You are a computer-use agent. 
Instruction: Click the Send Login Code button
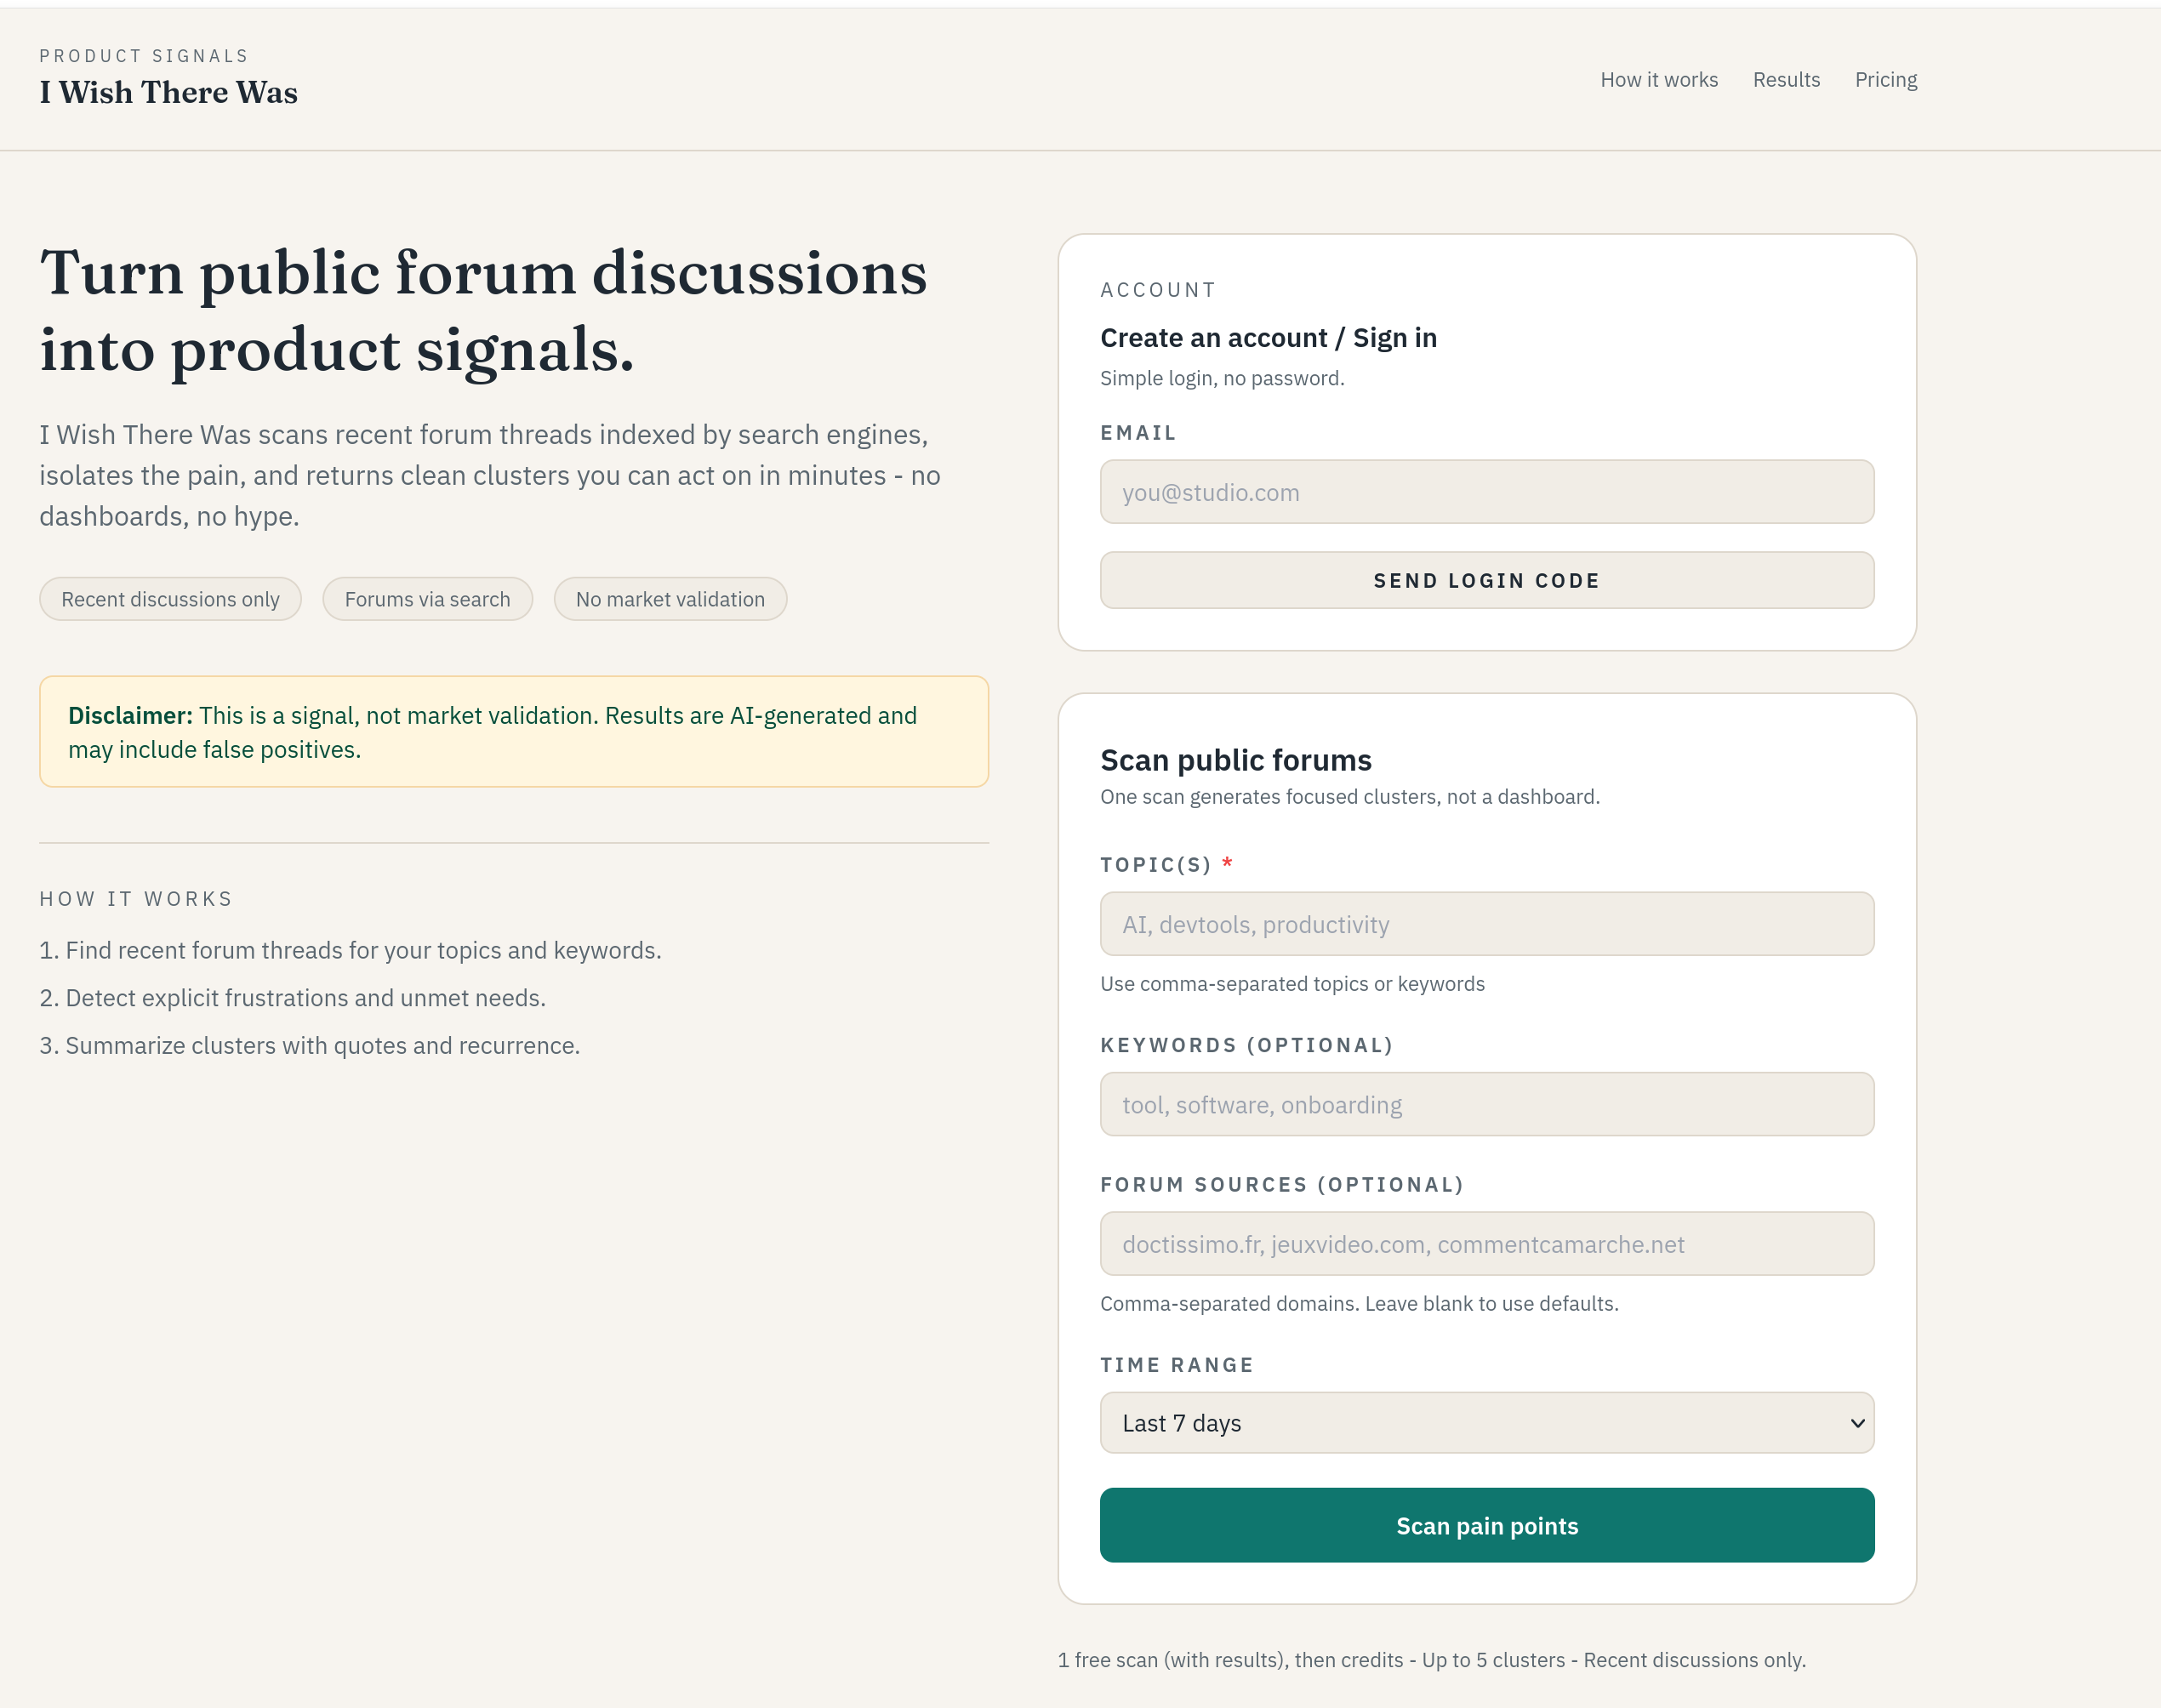coord(1486,580)
